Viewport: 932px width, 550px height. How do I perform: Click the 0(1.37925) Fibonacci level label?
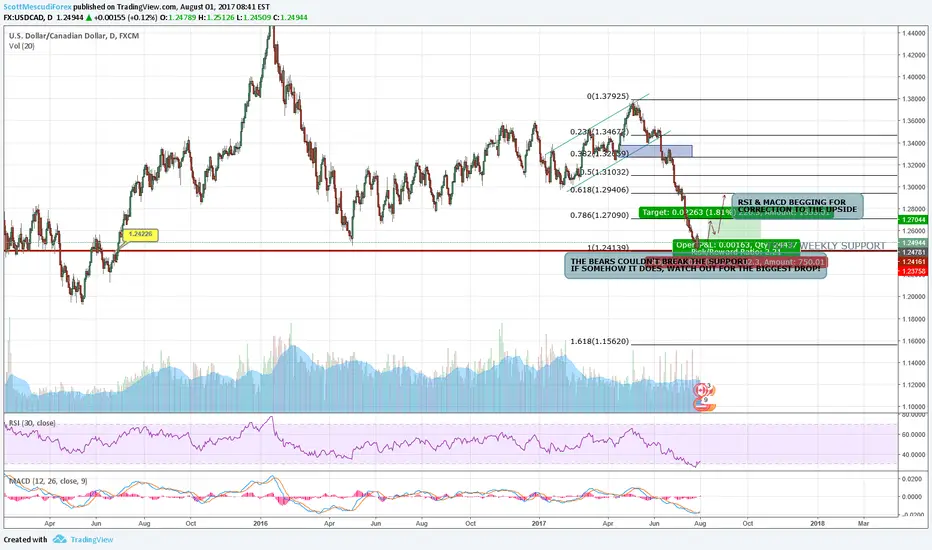[x=607, y=96]
